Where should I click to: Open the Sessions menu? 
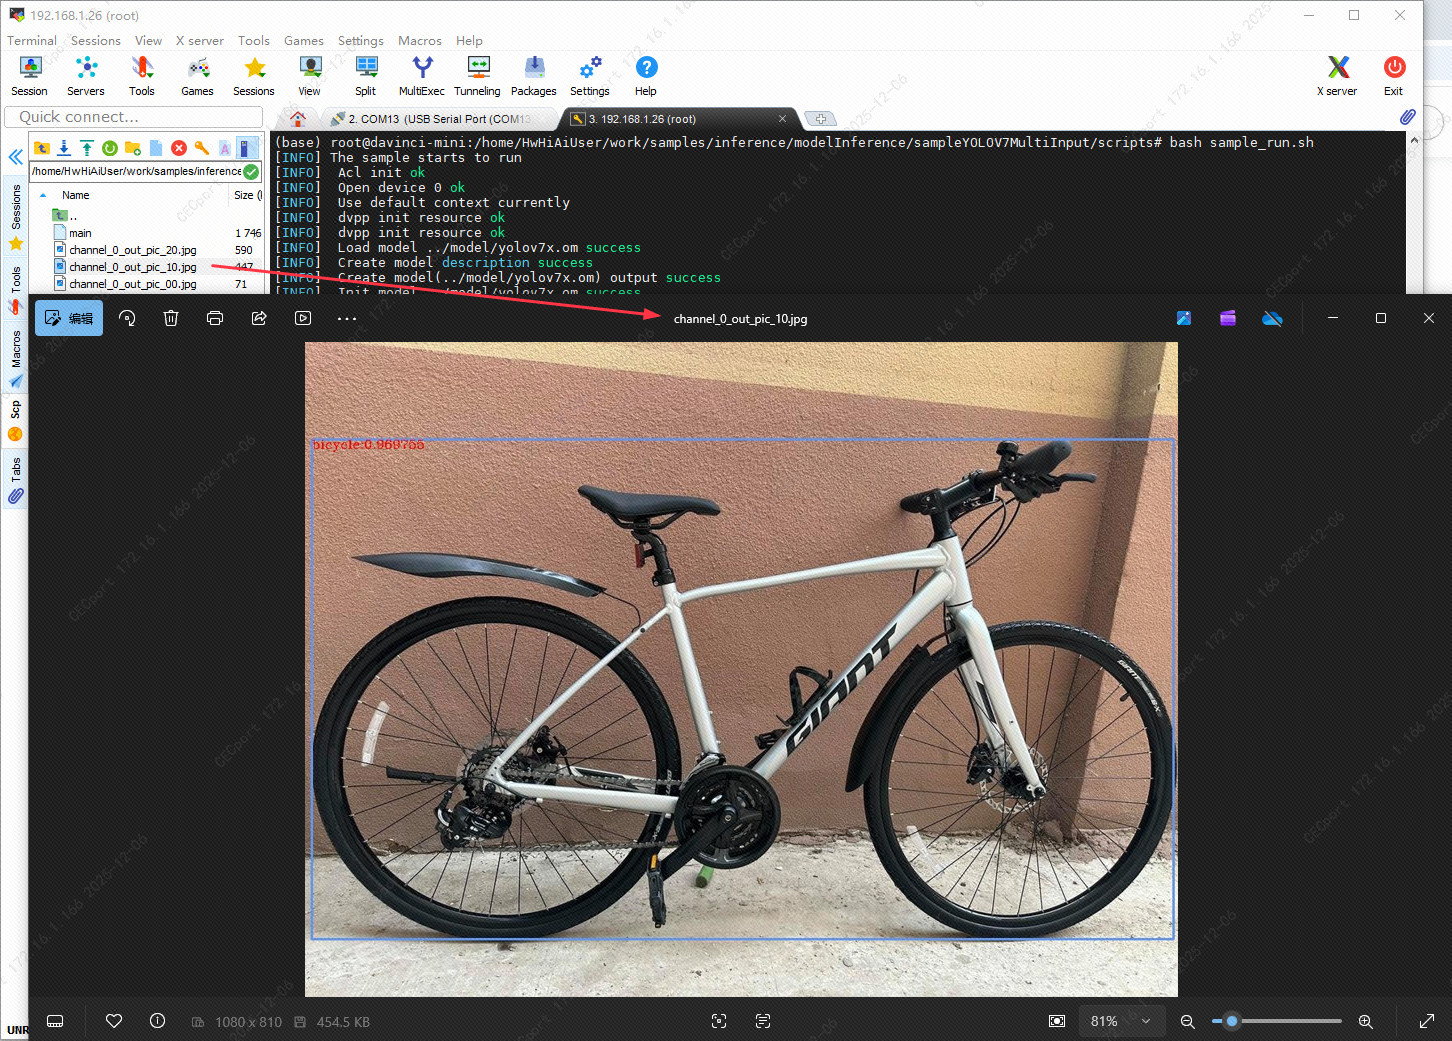coord(96,41)
